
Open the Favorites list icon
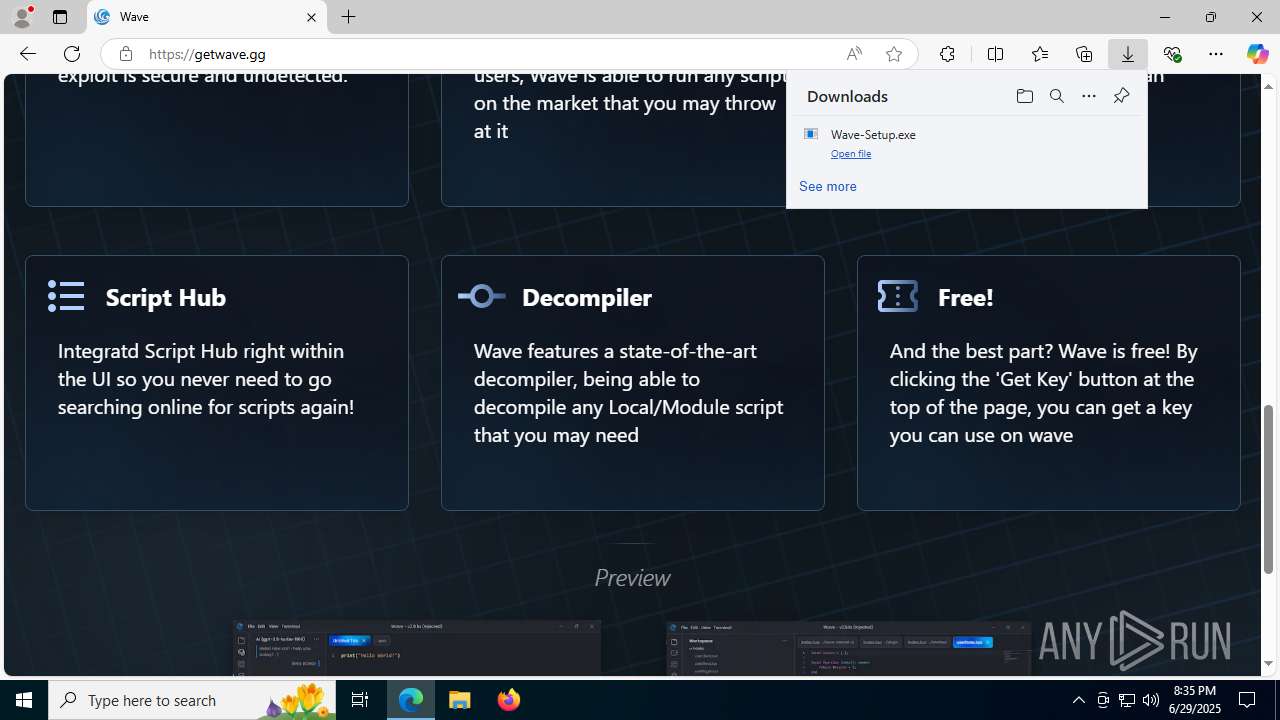pos(1040,54)
